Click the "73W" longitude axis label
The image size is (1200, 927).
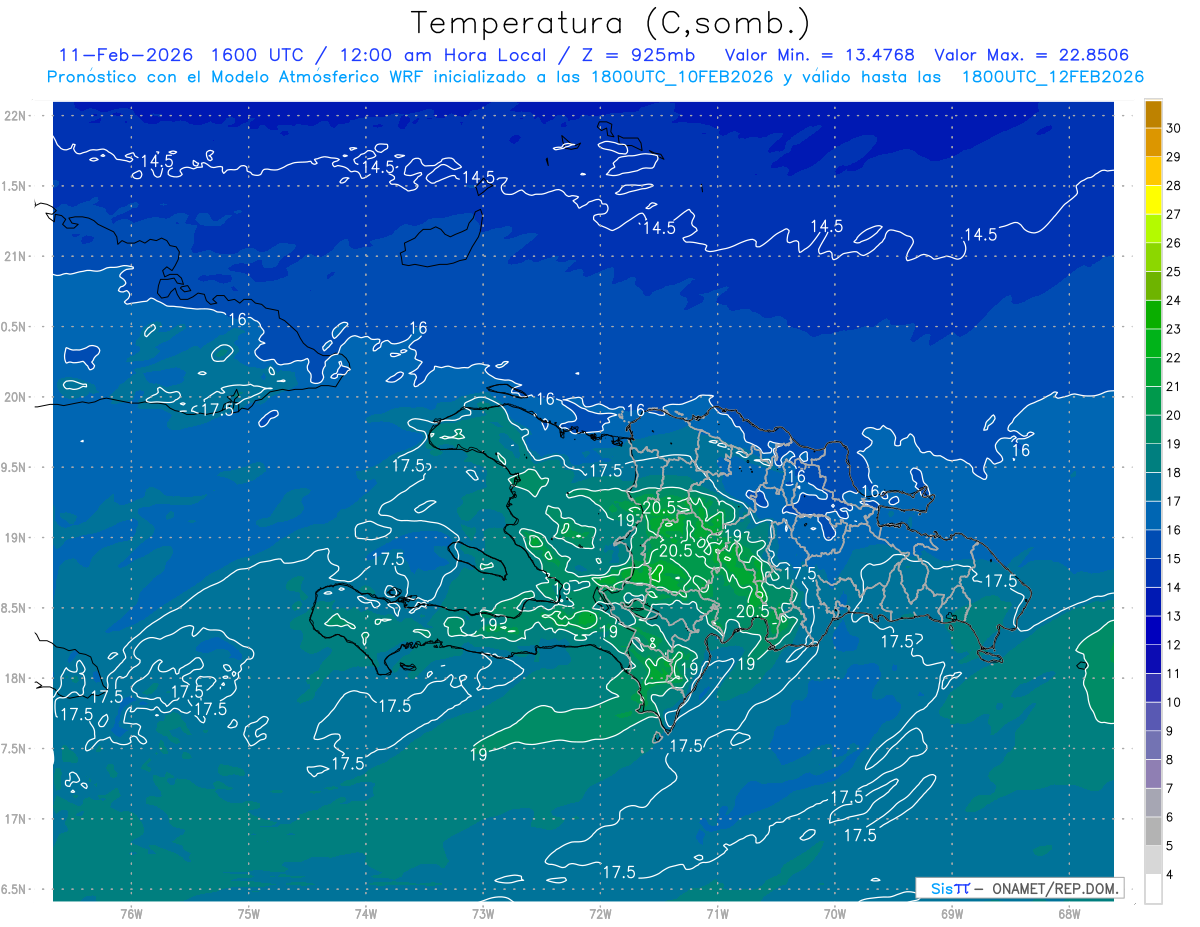point(483,914)
